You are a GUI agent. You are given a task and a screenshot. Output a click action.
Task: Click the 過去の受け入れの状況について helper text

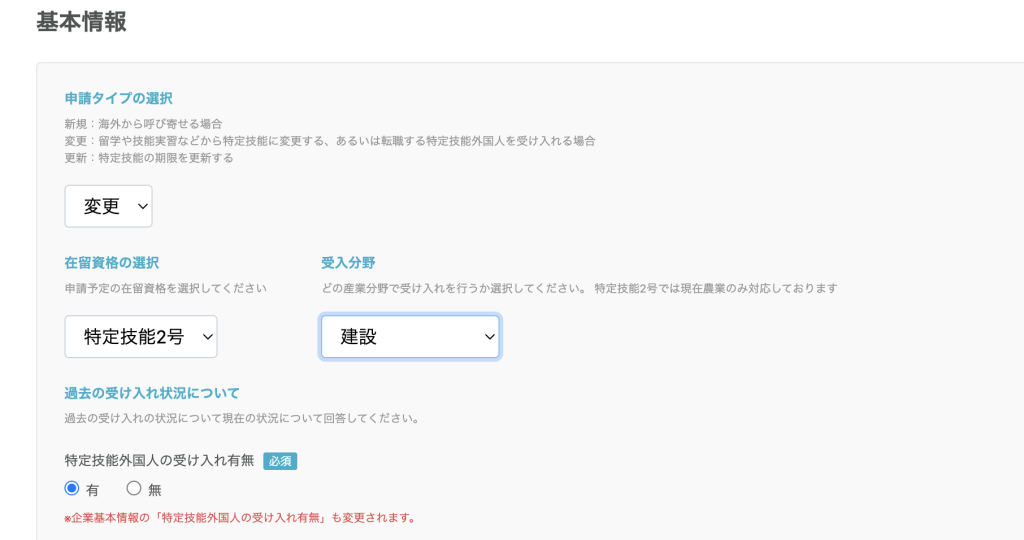(241, 418)
